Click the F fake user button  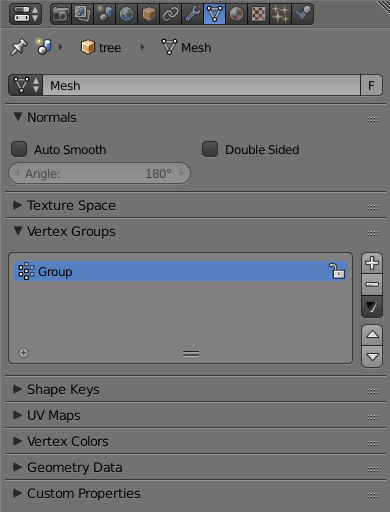[x=371, y=85]
